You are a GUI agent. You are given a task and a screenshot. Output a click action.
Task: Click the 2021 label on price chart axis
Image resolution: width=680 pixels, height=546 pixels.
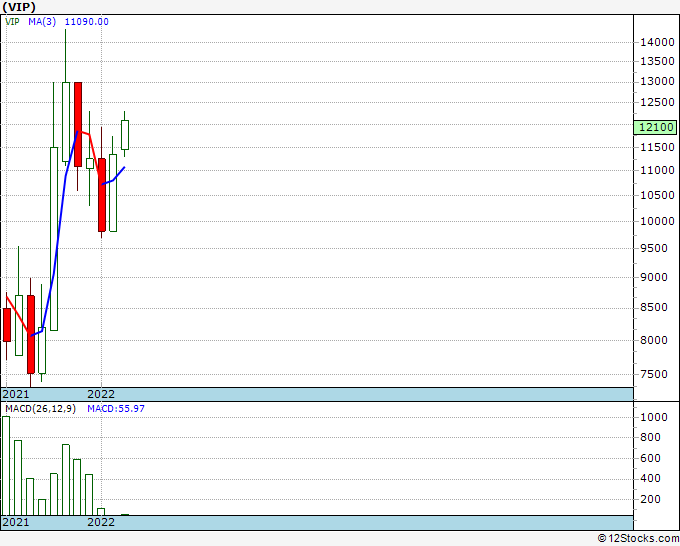click(x=16, y=394)
